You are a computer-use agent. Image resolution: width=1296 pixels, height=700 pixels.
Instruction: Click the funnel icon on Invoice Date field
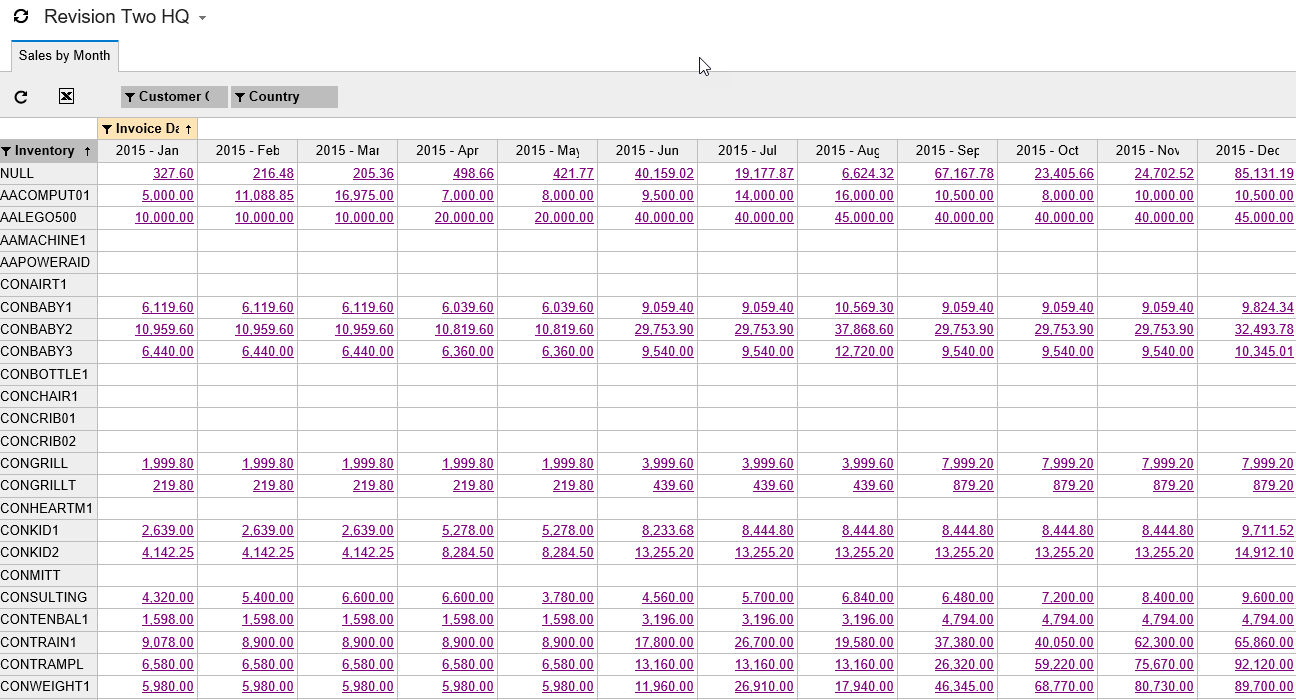click(x=107, y=129)
